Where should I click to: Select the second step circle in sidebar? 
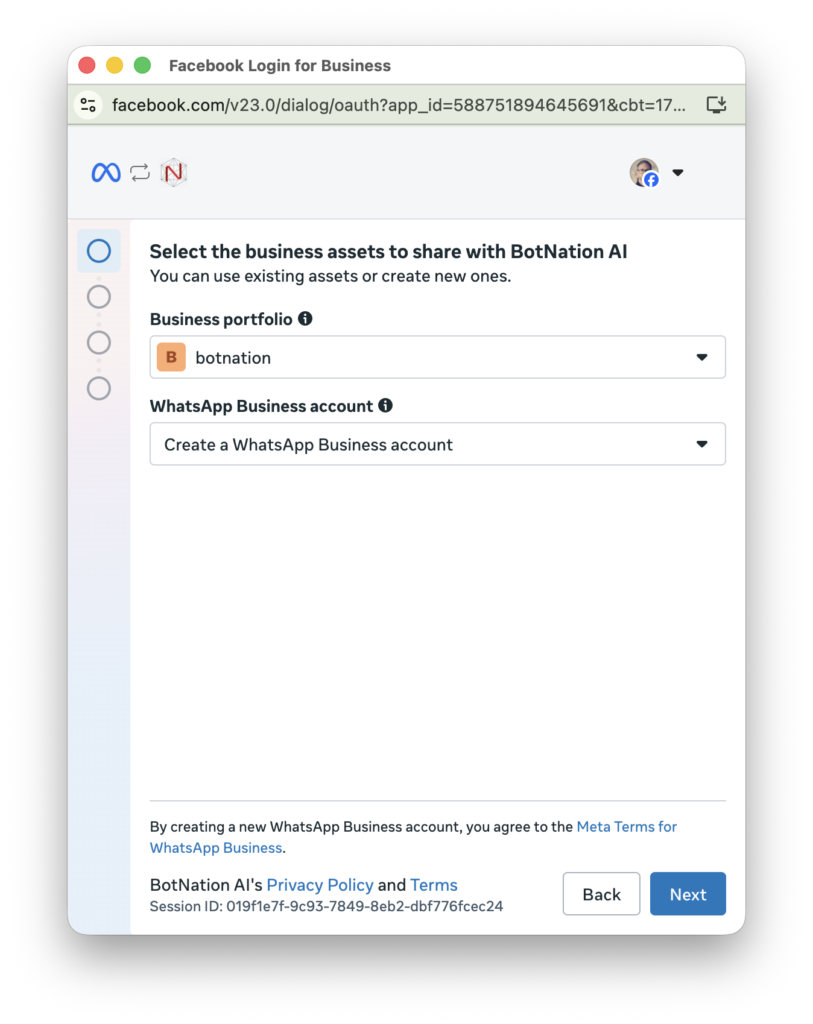click(x=99, y=297)
